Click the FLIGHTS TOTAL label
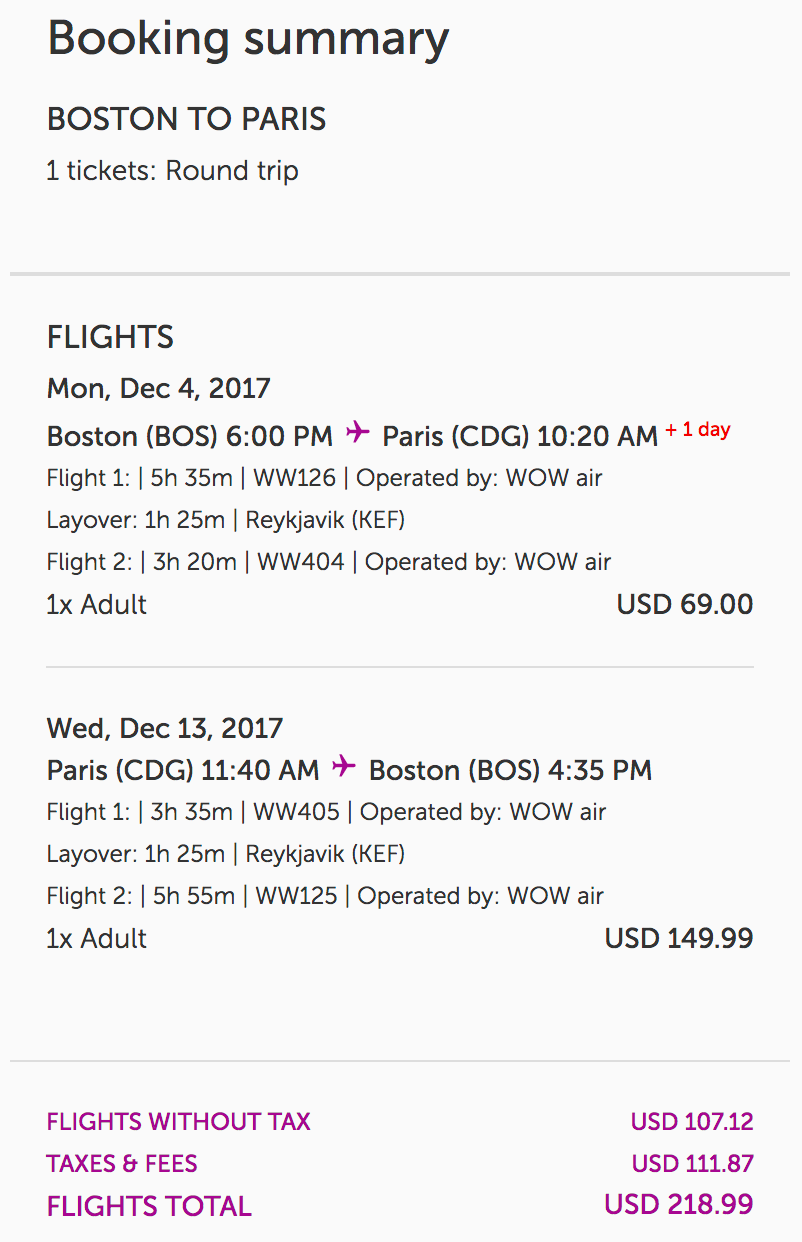 149,1207
